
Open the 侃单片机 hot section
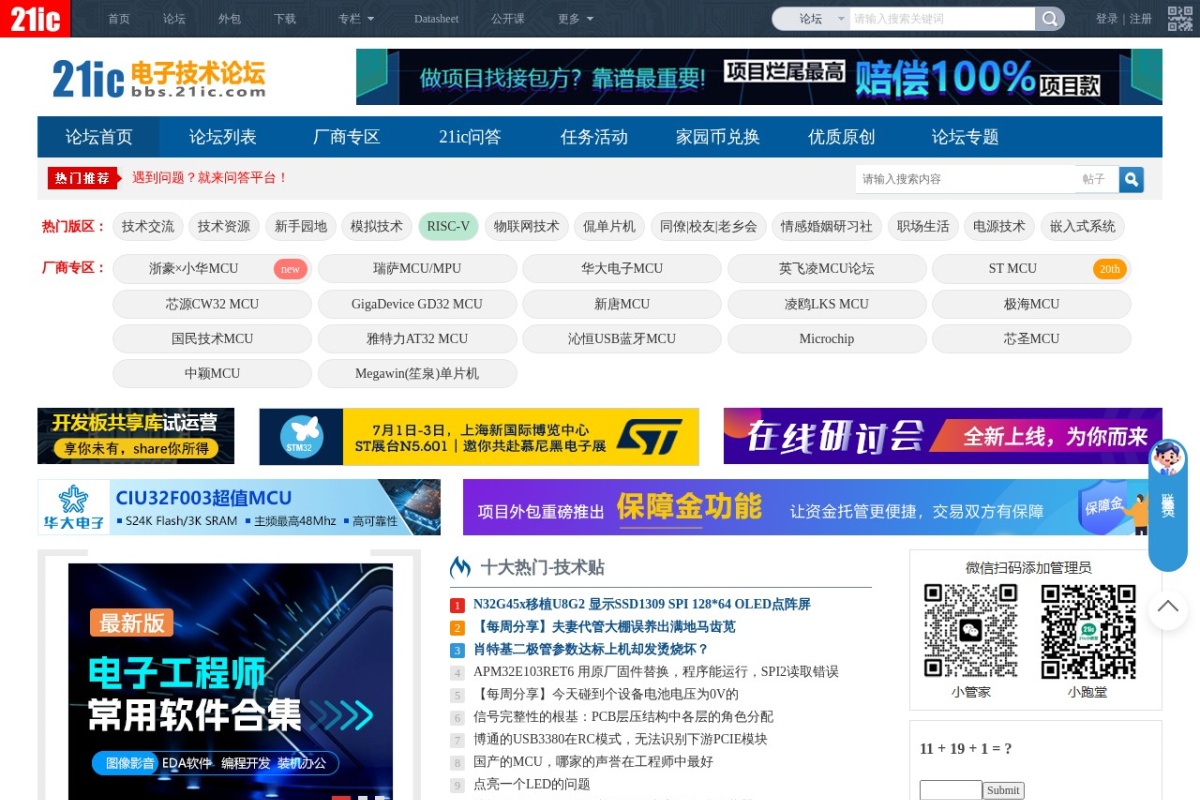[610, 227]
